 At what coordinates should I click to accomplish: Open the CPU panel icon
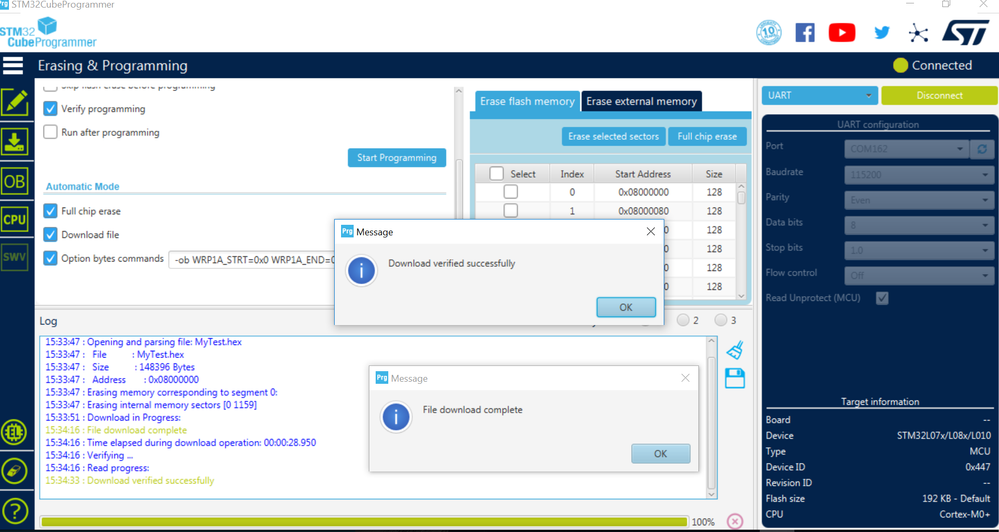tap(14, 220)
